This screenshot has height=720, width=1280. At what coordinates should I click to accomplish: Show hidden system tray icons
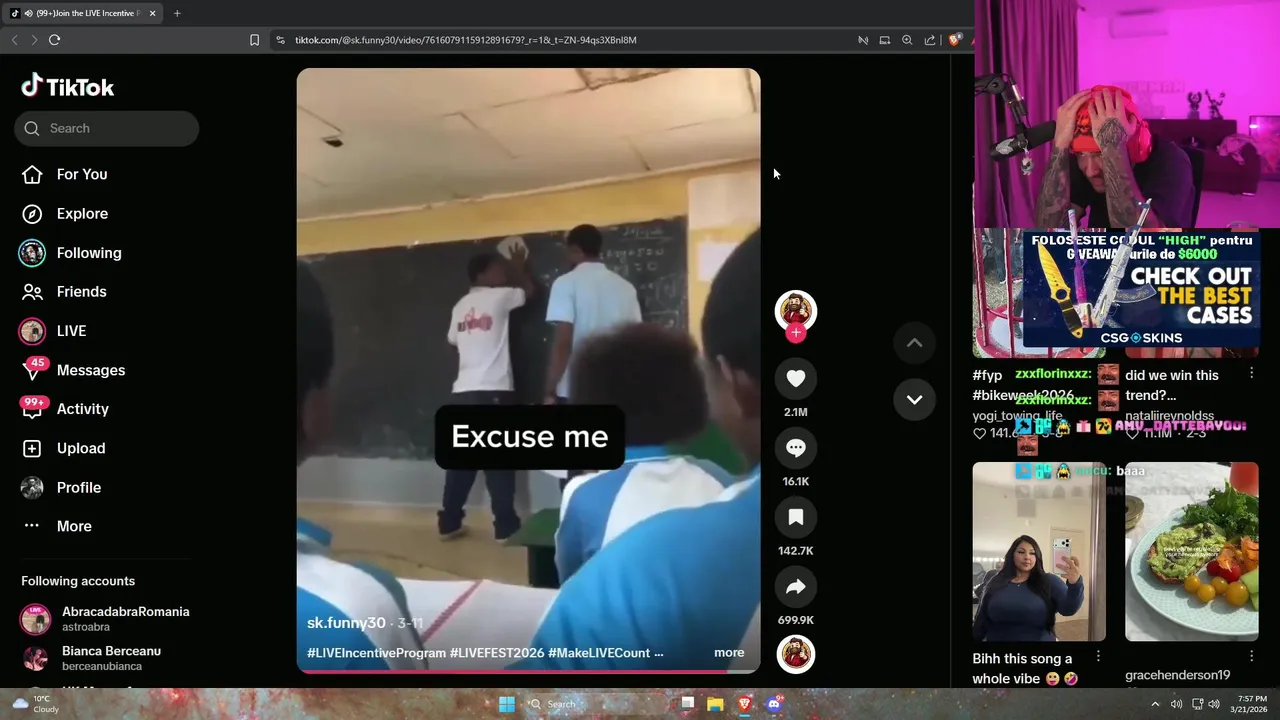(x=1155, y=704)
